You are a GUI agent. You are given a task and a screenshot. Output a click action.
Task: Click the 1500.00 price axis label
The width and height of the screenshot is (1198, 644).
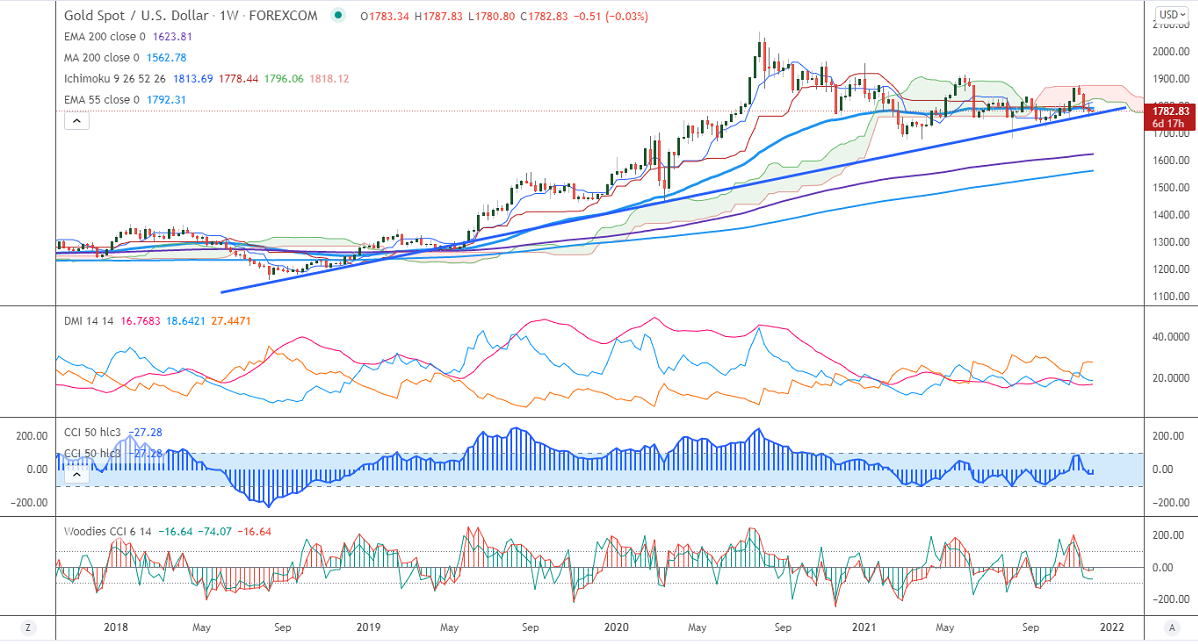(x=1171, y=187)
